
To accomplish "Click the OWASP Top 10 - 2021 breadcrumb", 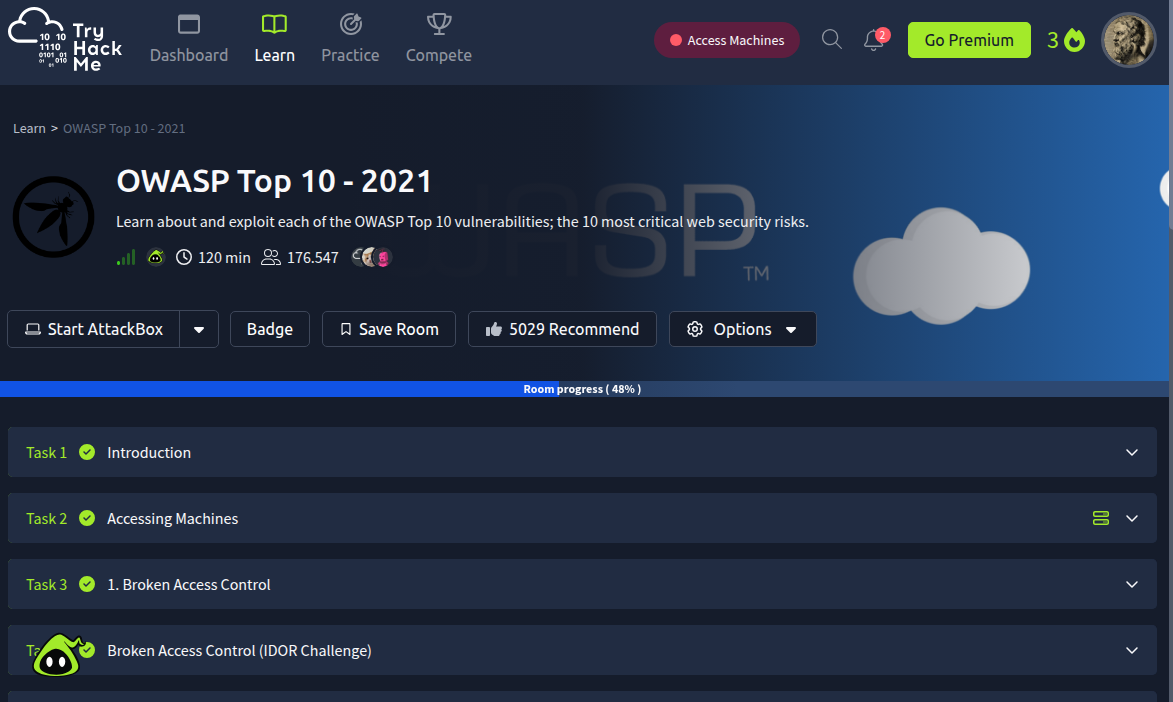I will pos(124,129).
